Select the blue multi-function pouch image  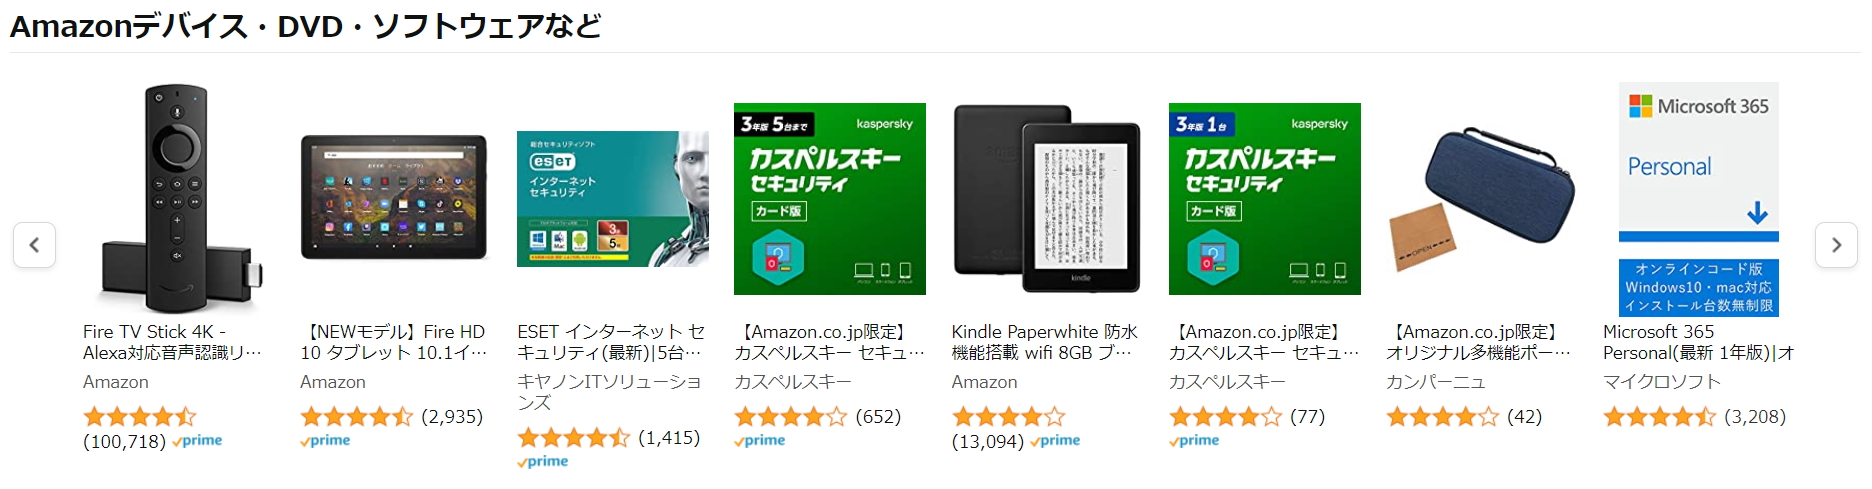[1482, 199]
